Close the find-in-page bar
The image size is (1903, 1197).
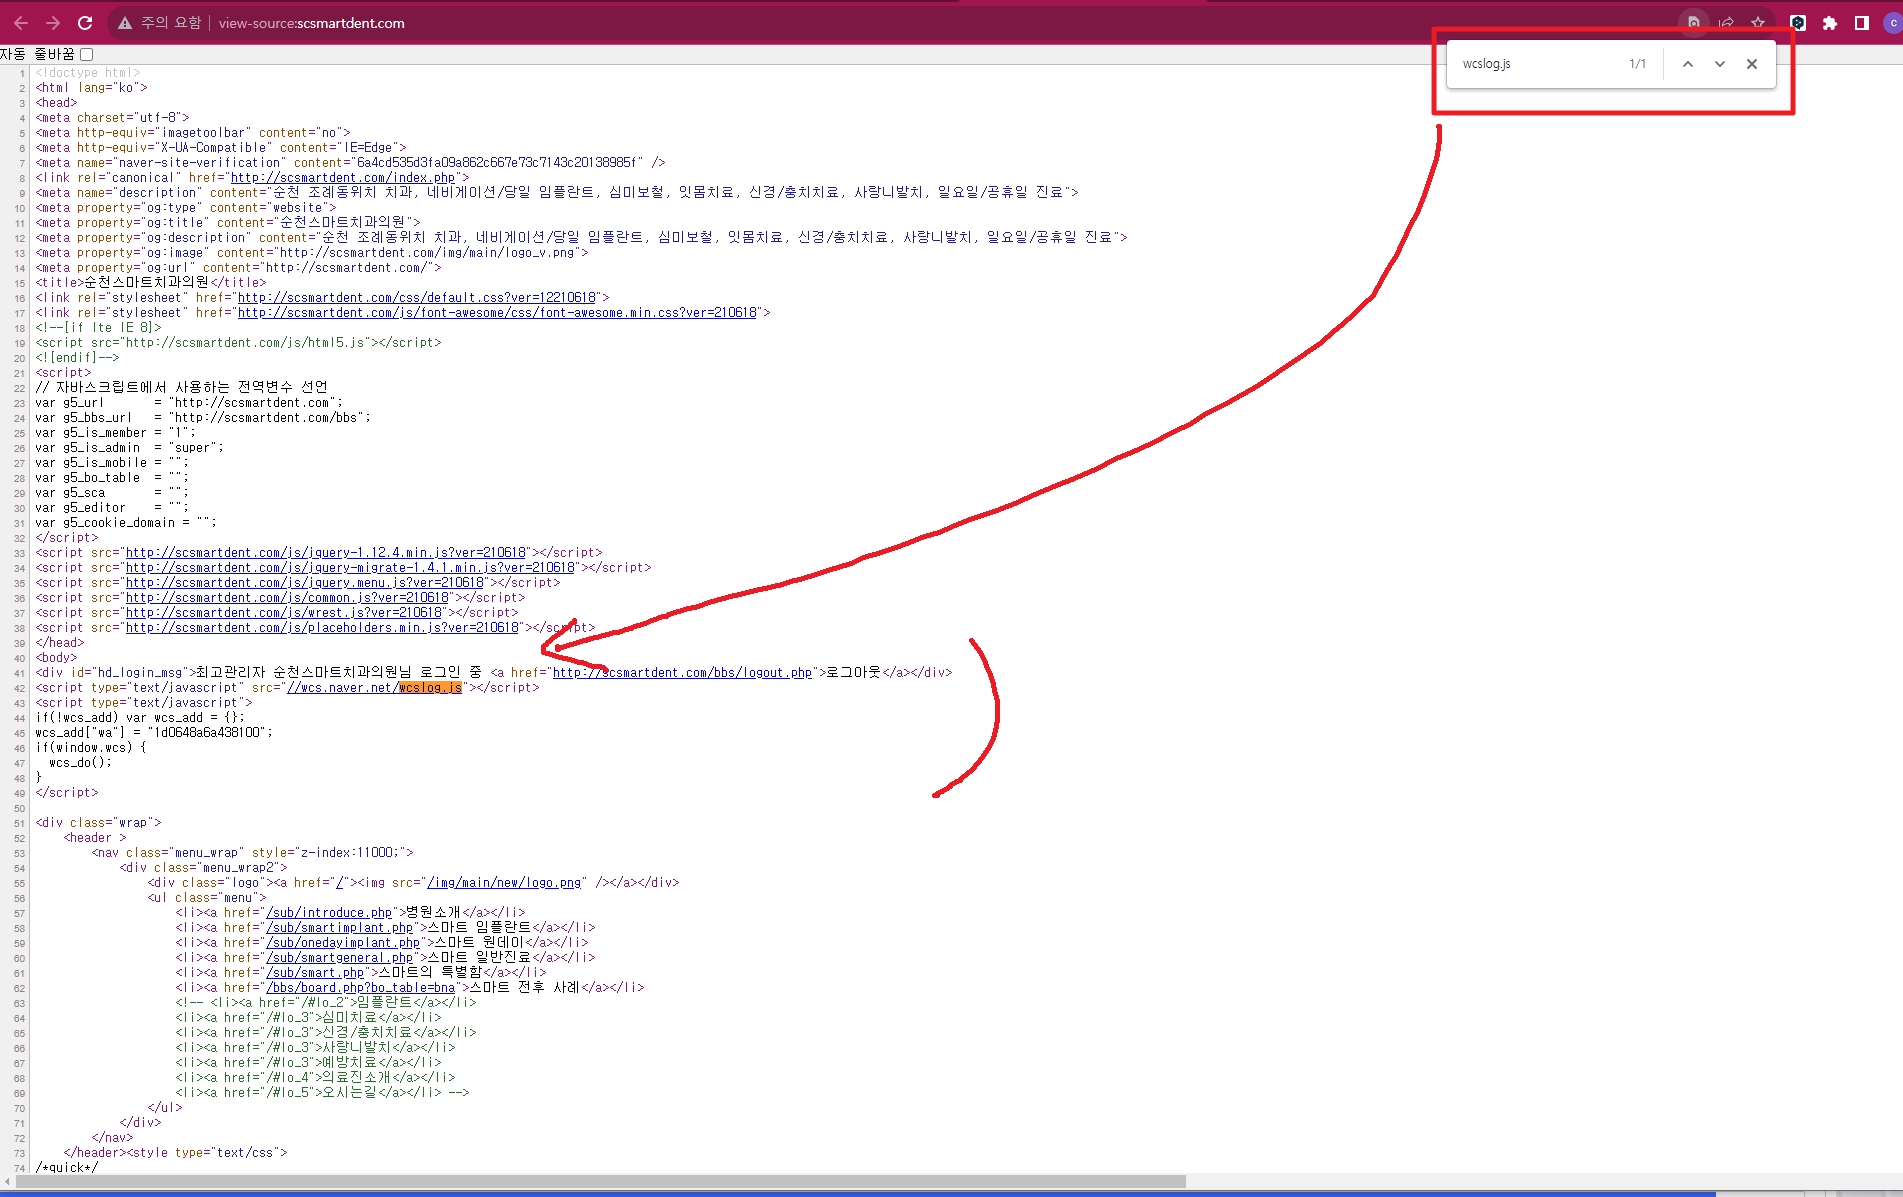[x=1751, y=64]
